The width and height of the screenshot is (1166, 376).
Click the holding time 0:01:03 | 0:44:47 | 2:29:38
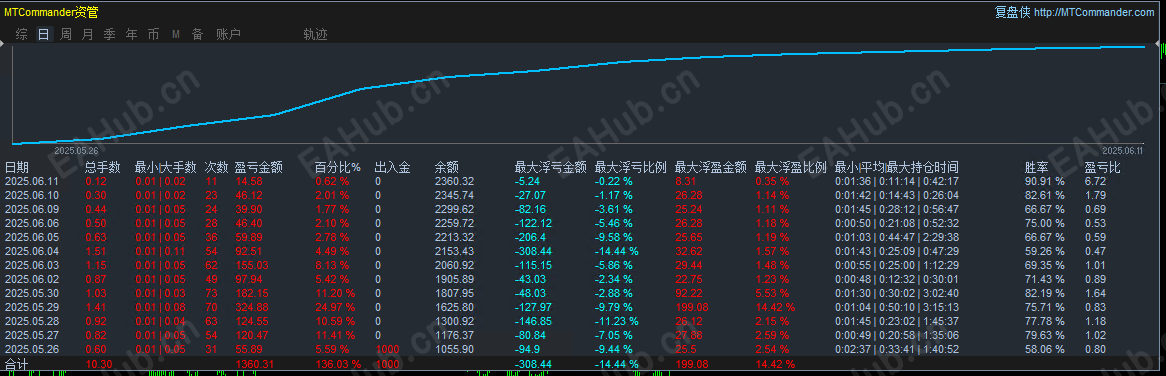(x=897, y=237)
